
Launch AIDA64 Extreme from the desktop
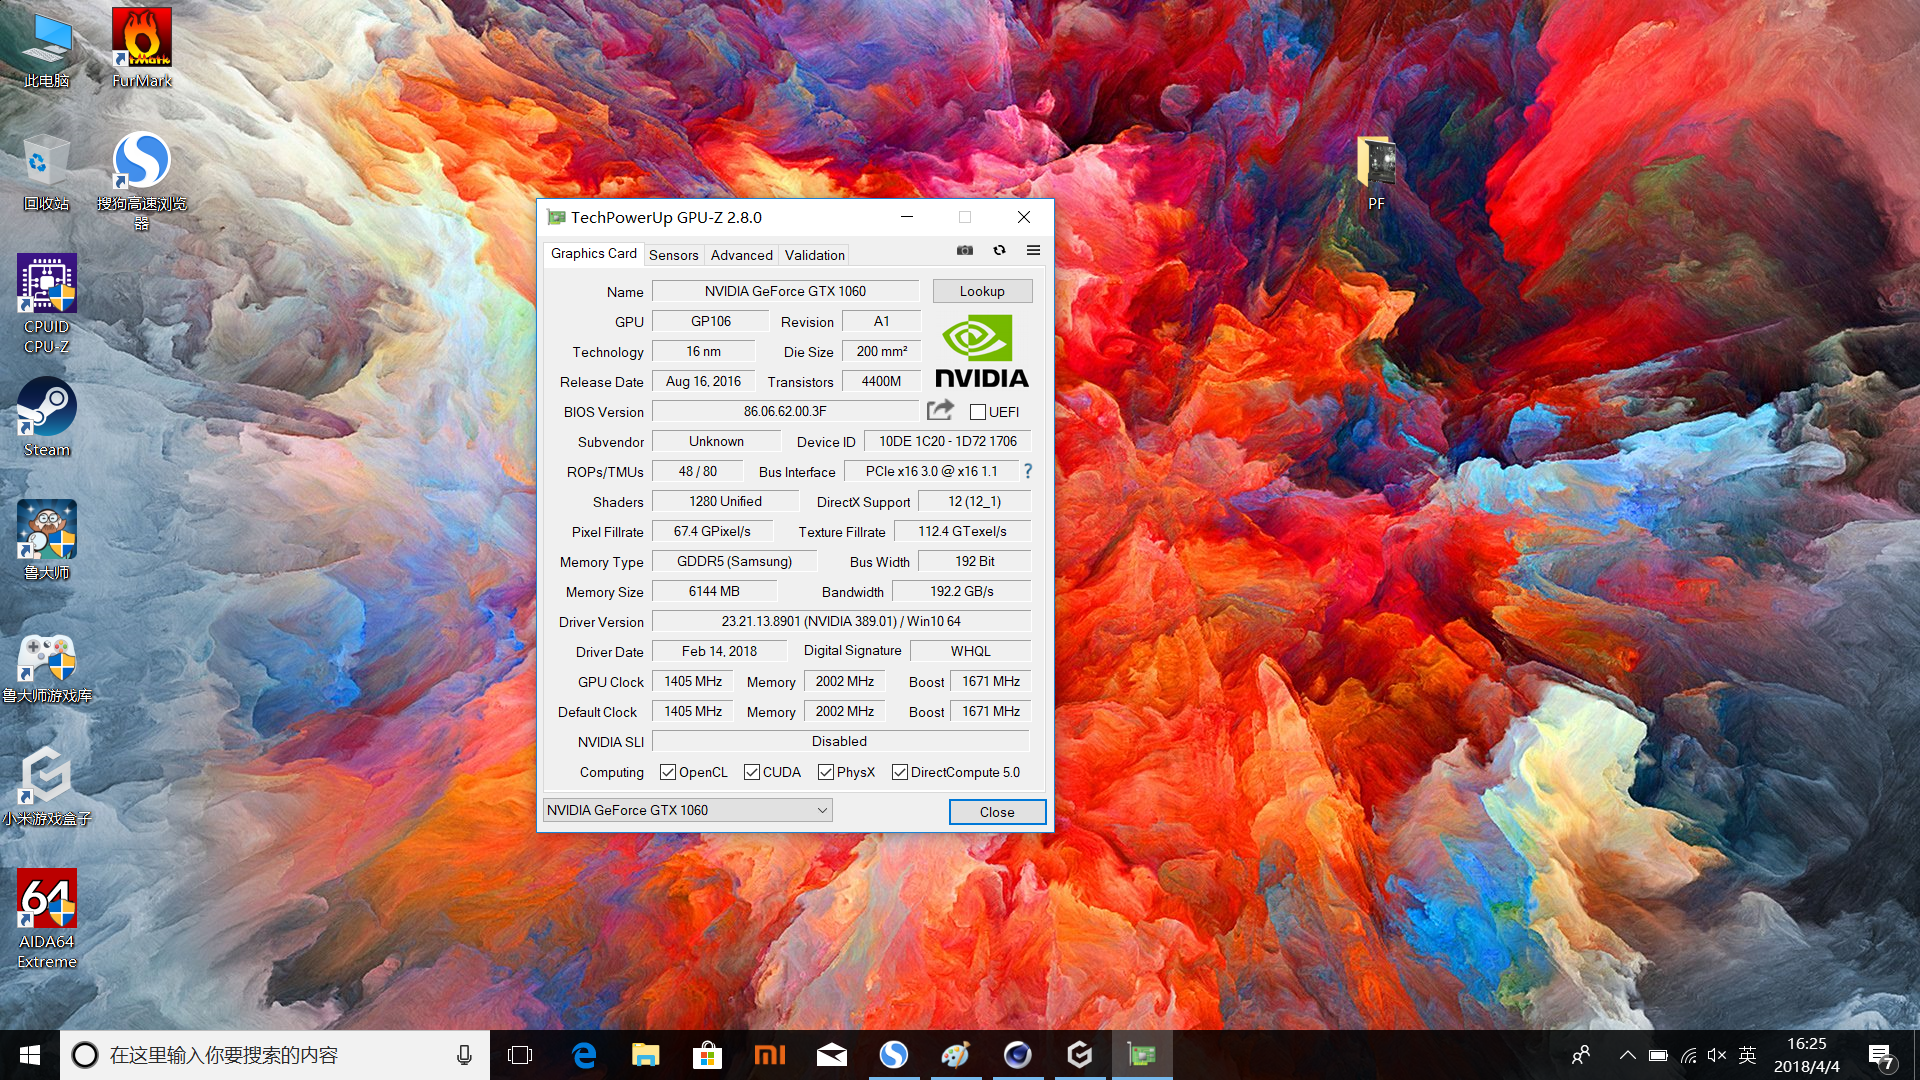tap(47, 918)
